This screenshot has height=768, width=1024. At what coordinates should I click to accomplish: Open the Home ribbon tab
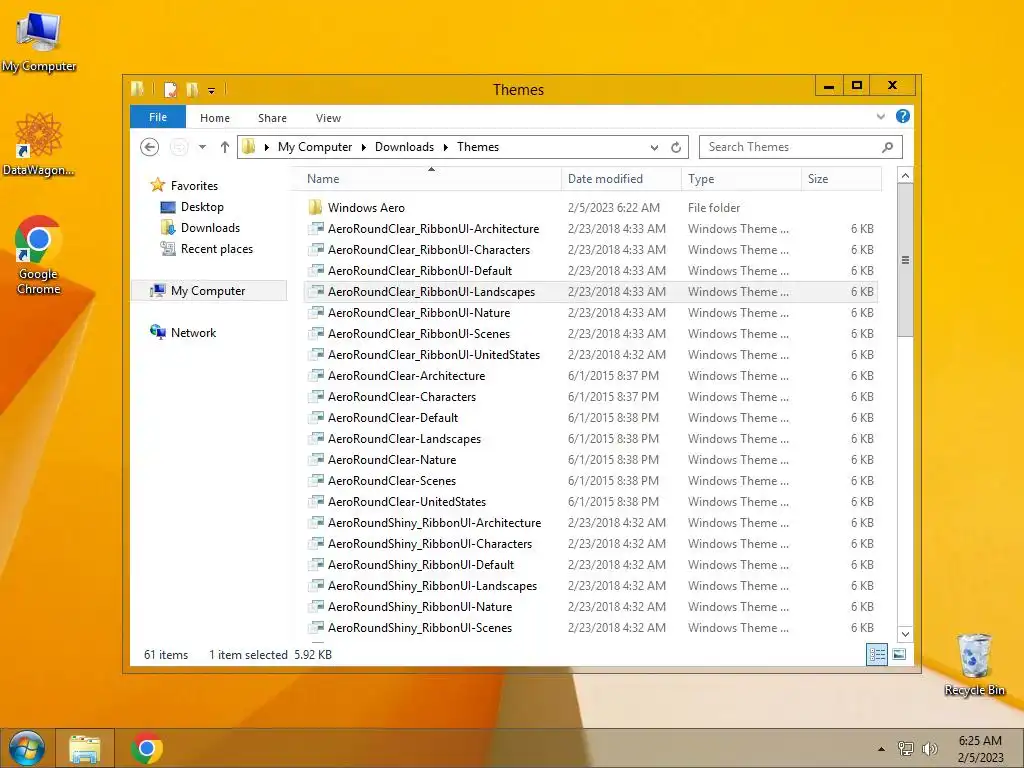pyautogui.click(x=215, y=118)
